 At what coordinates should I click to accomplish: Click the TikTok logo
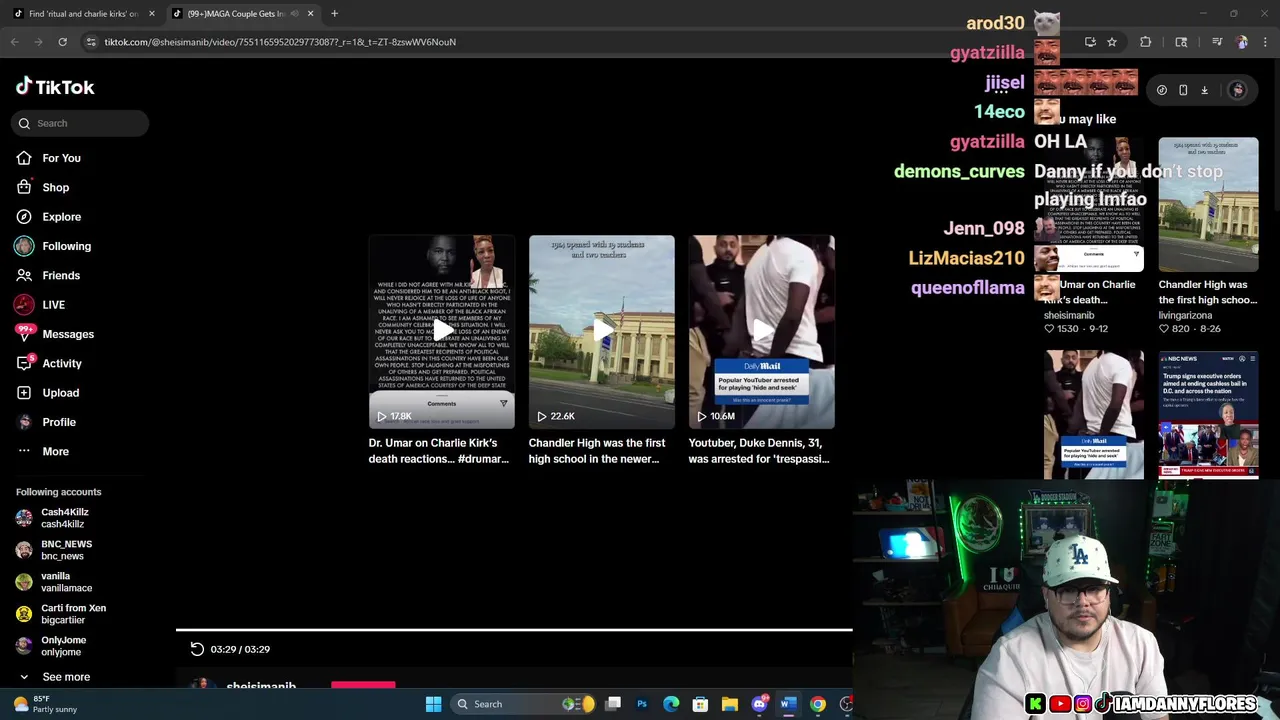[55, 87]
